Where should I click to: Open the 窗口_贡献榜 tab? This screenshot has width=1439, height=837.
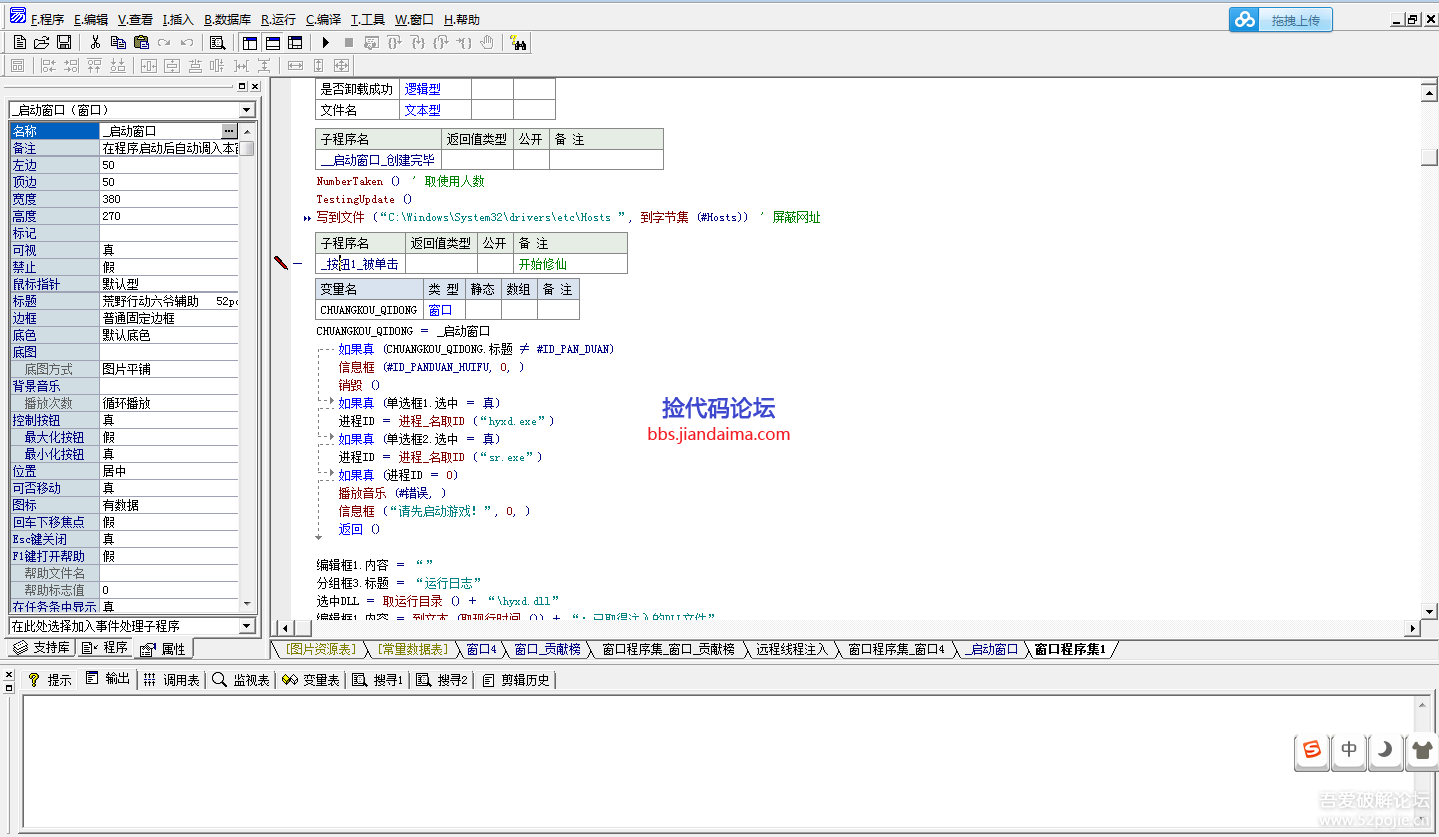point(547,650)
